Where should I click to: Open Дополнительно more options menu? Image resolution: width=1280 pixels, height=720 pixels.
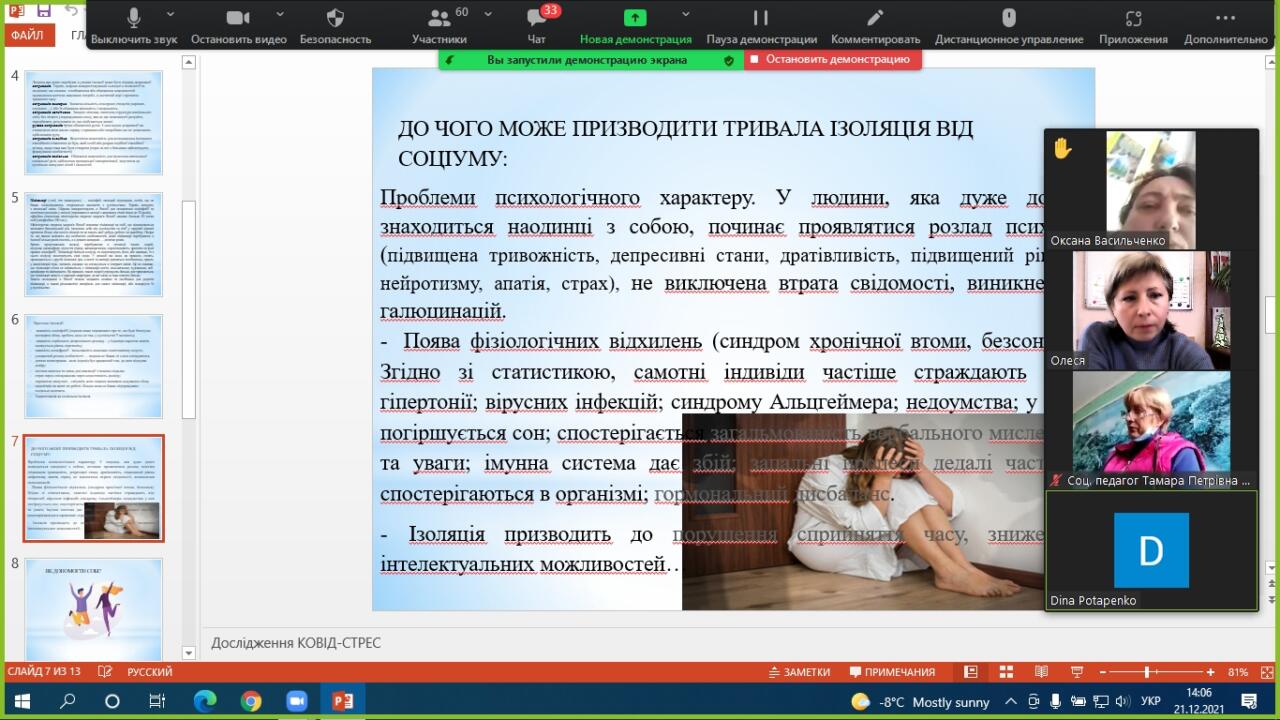click(1225, 27)
